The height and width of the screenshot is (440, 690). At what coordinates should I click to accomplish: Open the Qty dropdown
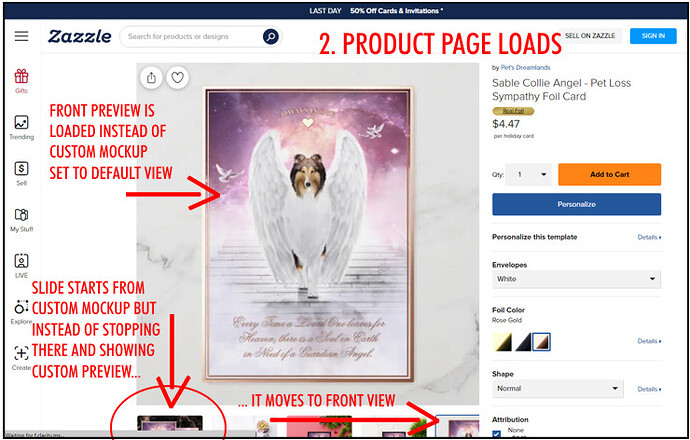528,174
